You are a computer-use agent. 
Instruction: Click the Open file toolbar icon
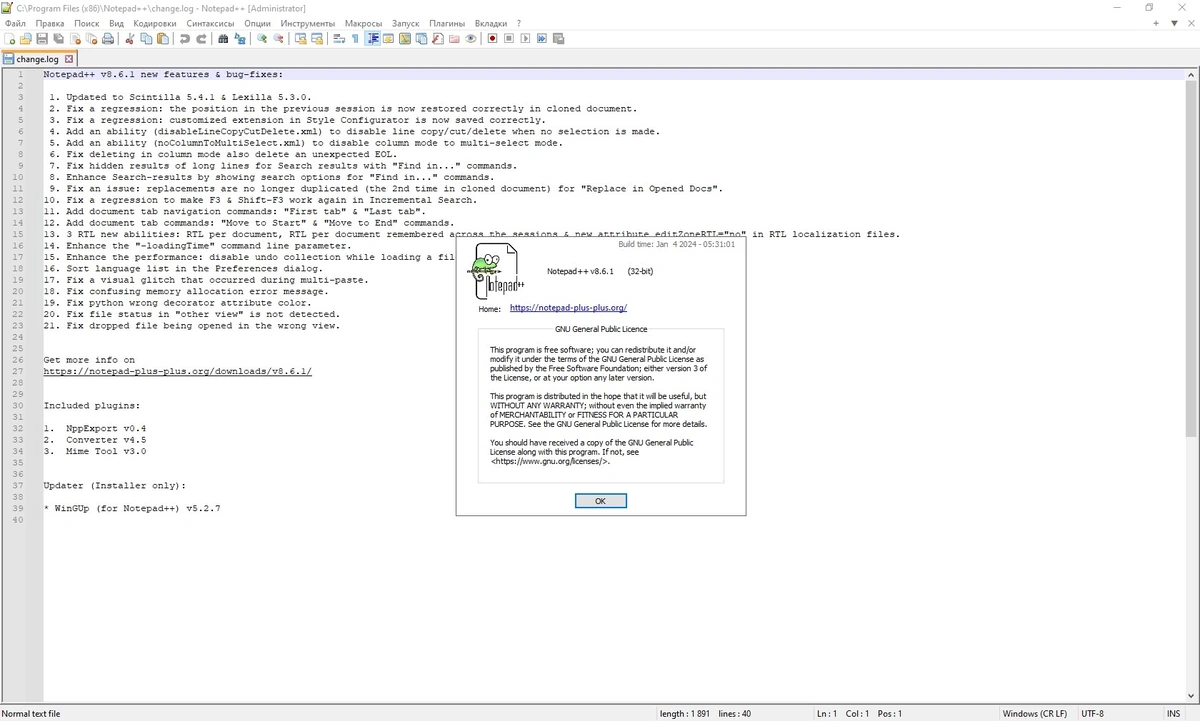(25, 39)
